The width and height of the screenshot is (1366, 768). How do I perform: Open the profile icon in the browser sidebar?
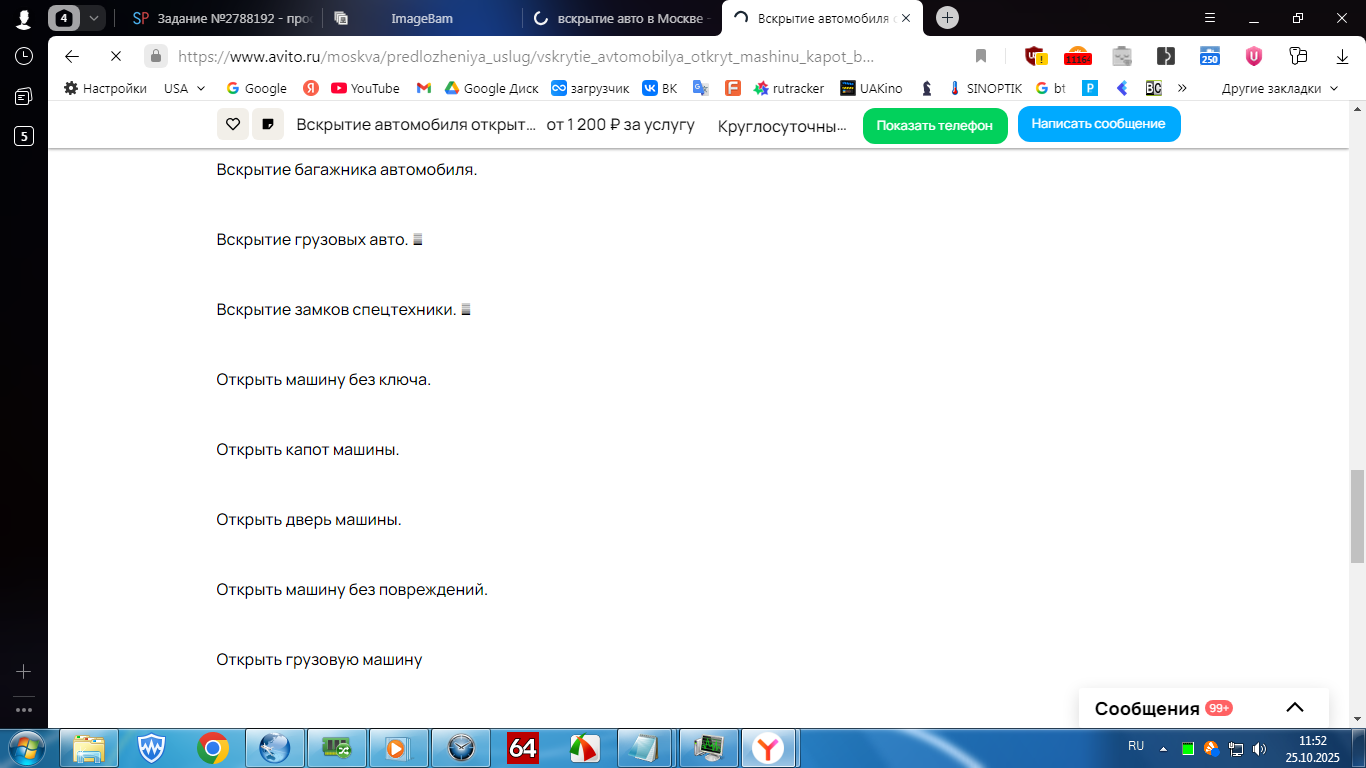(23, 18)
